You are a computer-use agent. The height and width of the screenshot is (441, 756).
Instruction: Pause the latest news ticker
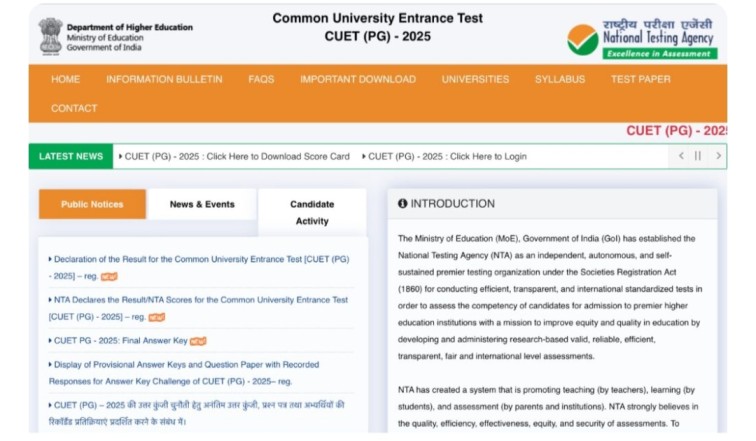(x=698, y=156)
